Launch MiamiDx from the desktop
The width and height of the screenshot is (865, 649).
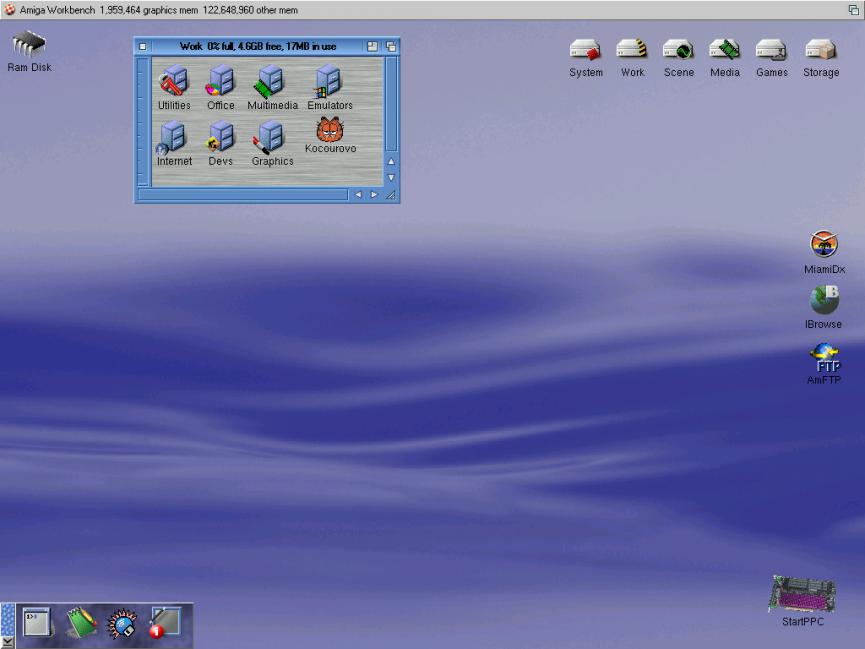pyautogui.click(x=824, y=244)
